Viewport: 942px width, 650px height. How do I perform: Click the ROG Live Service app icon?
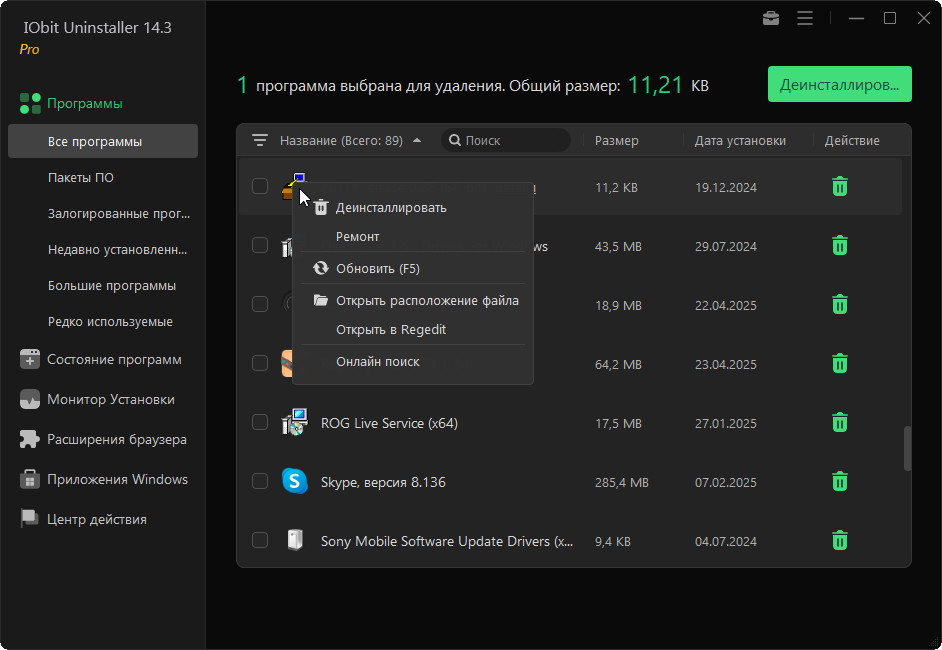pos(294,422)
